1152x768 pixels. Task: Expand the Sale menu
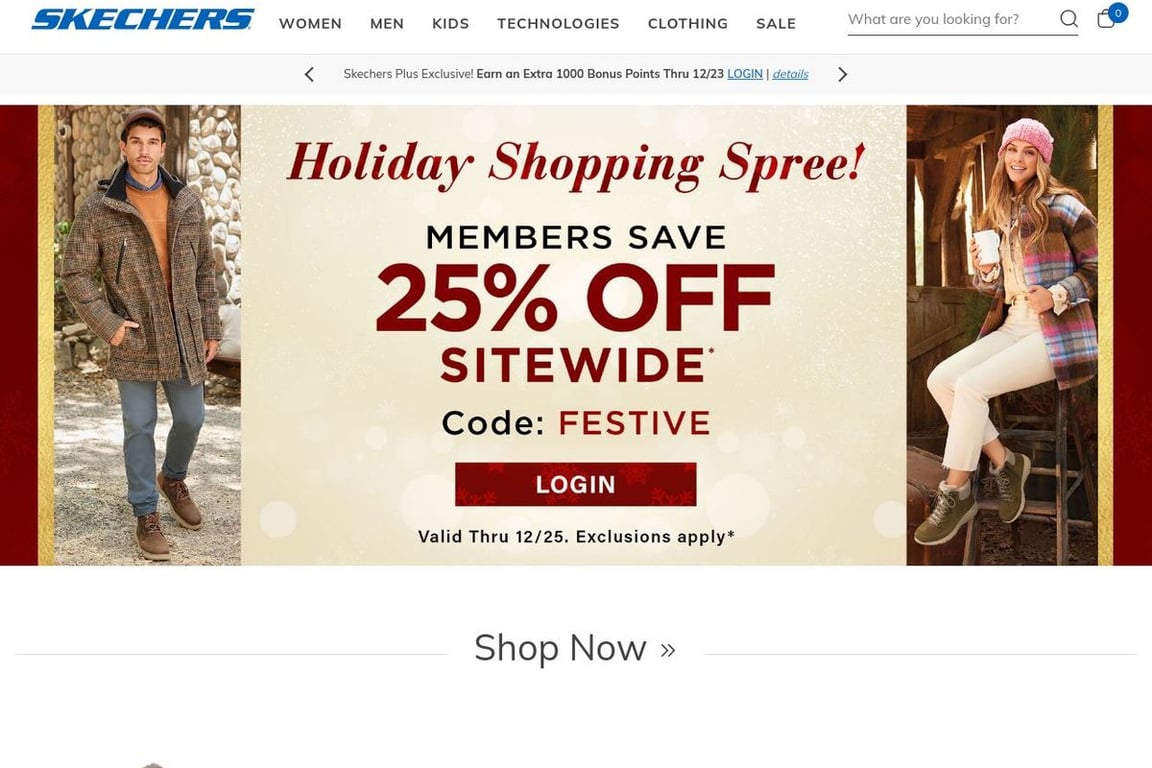[776, 24]
